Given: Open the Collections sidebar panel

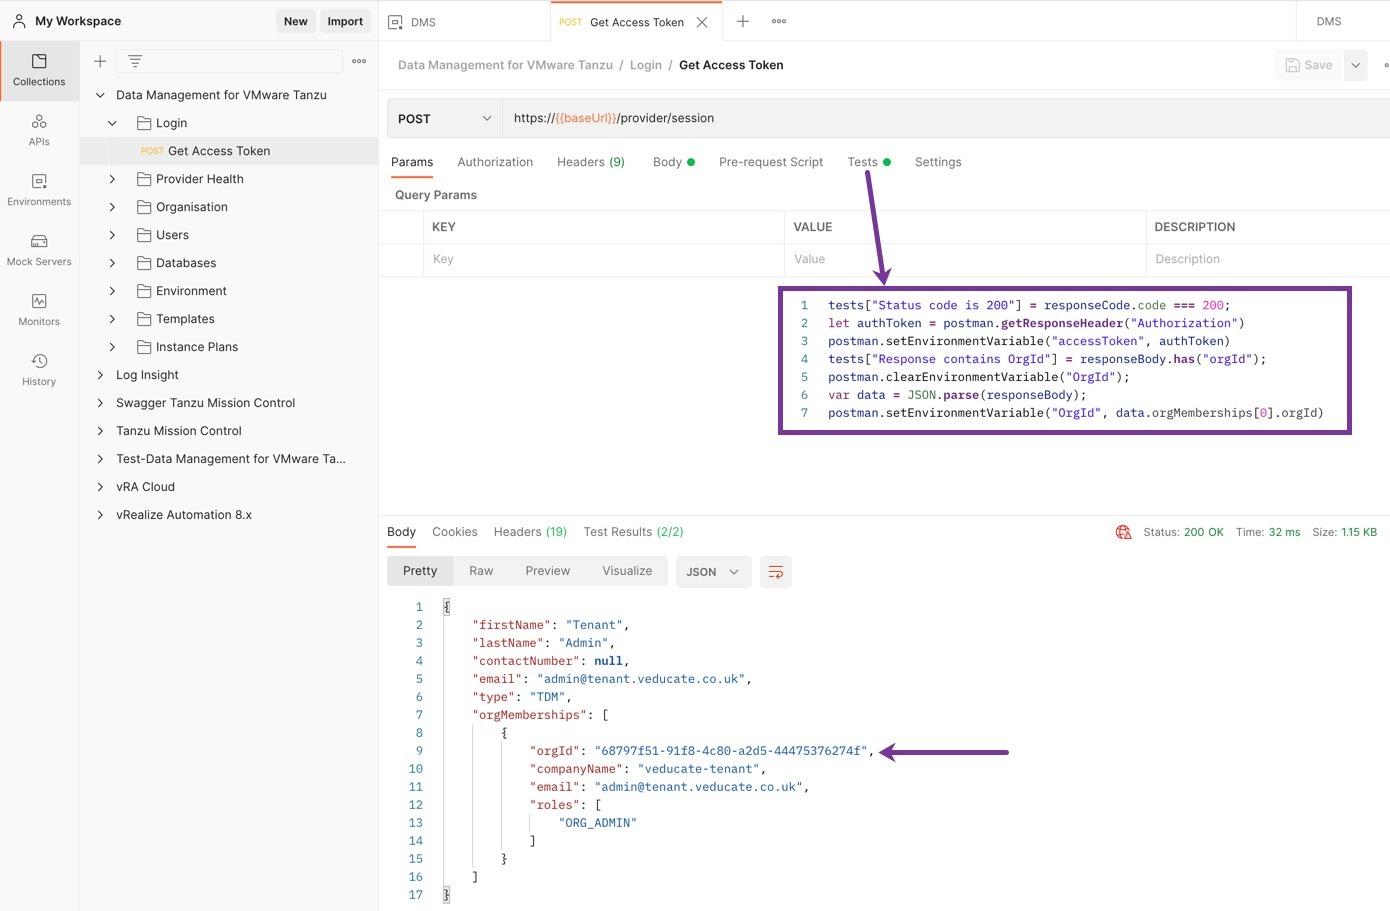Looking at the screenshot, I should 39,70.
